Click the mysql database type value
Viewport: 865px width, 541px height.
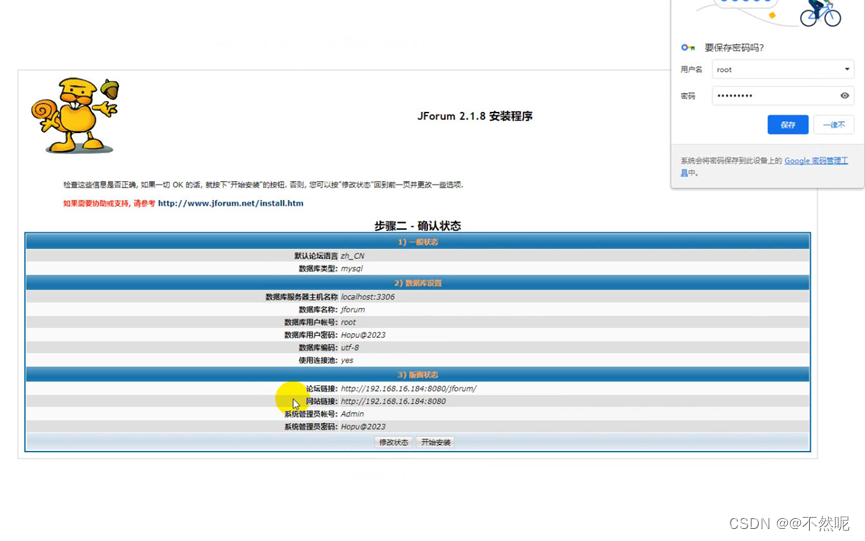[x=351, y=269]
